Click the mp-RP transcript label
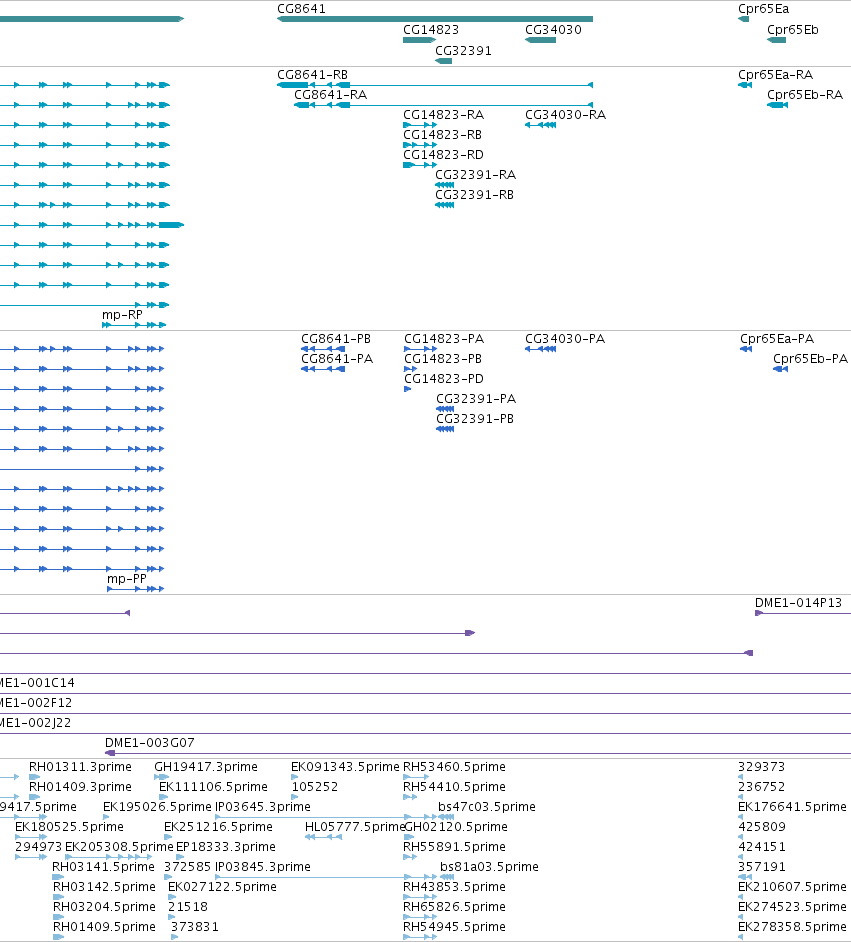The height and width of the screenshot is (942, 851). pos(122,314)
